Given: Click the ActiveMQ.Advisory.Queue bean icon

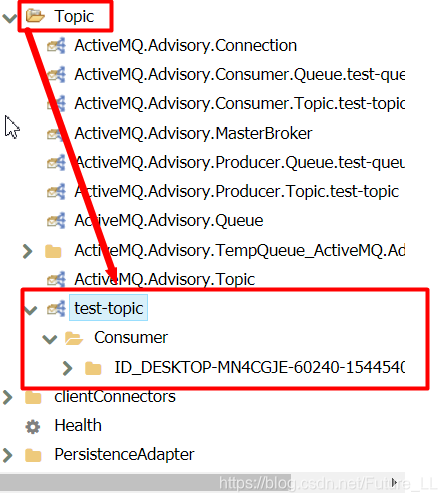Looking at the screenshot, I should [x=56, y=221].
